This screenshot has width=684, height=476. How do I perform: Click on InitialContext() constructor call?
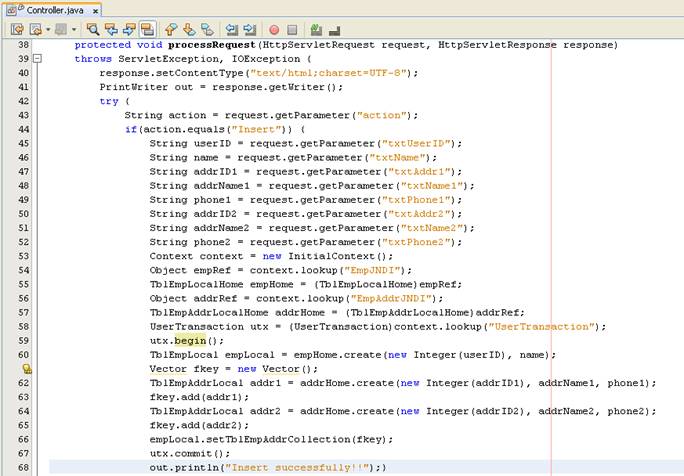337,256
